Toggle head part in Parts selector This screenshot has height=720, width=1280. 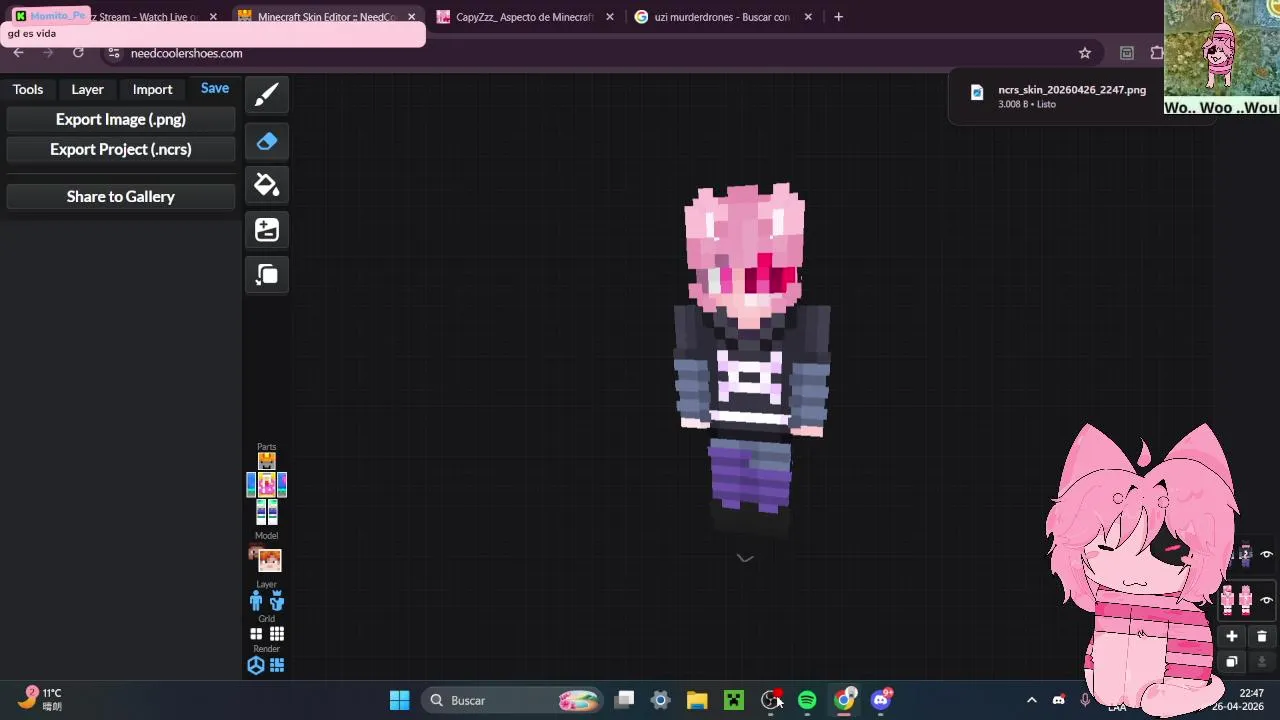point(267,461)
